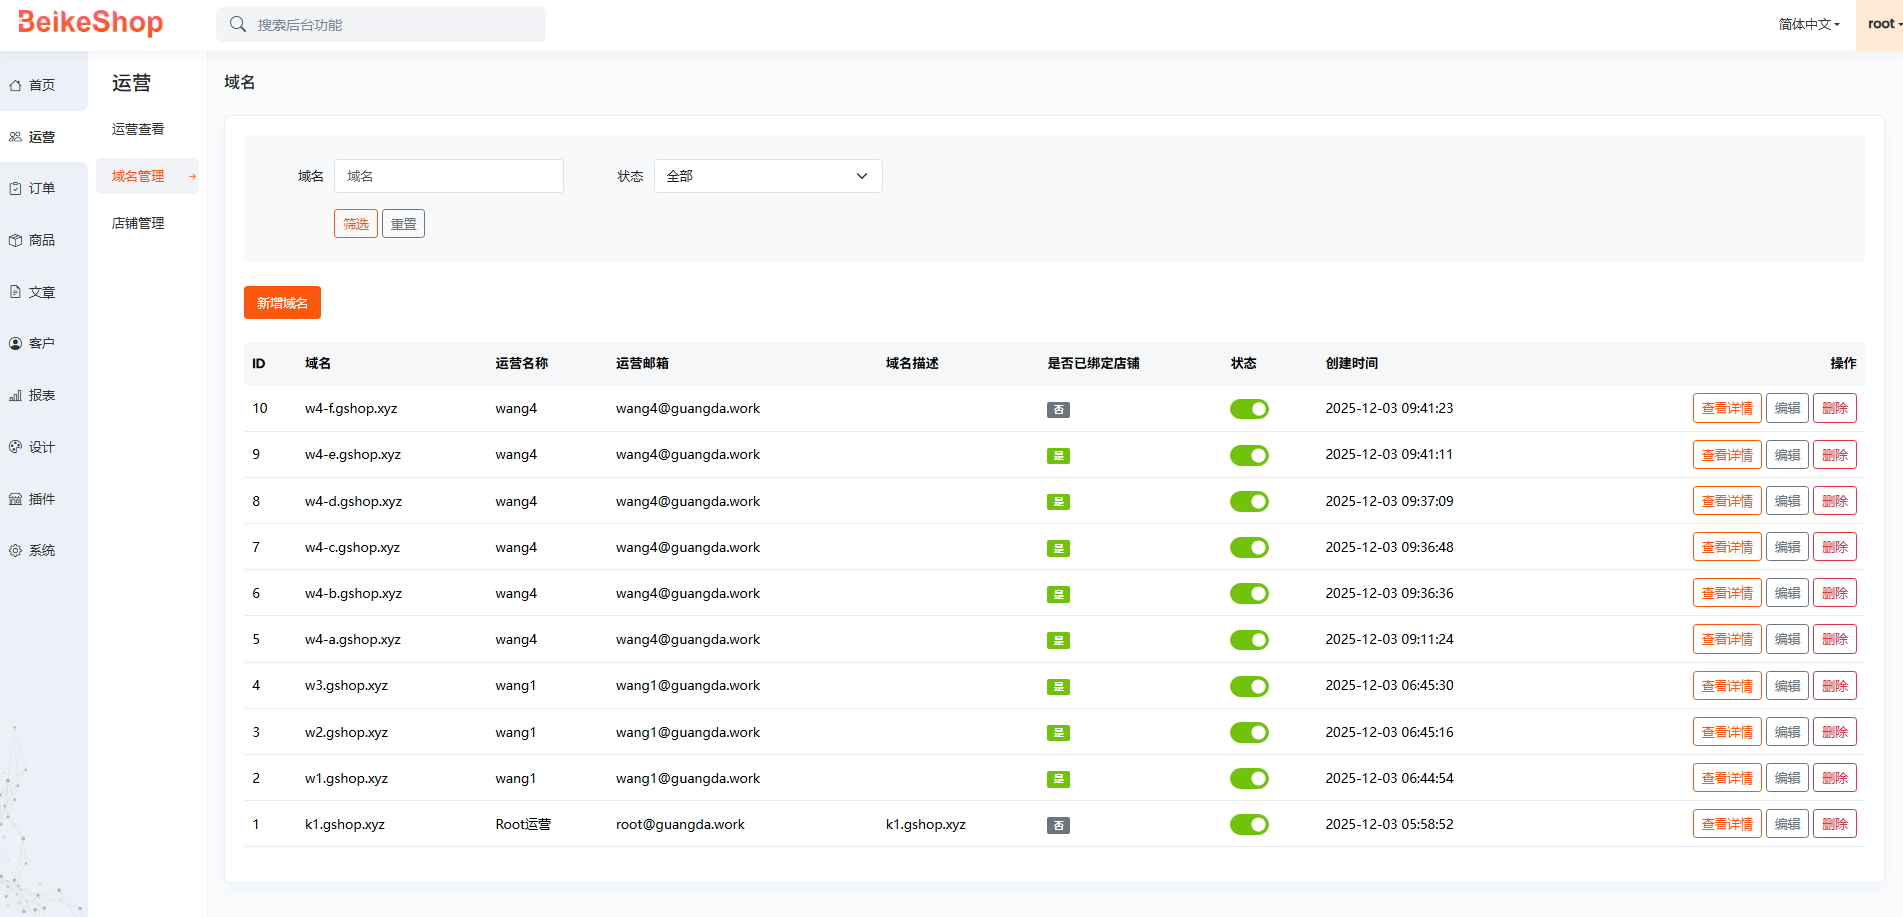Open the root user menu
The width and height of the screenshot is (1903, 917).
pos(1882,24)
